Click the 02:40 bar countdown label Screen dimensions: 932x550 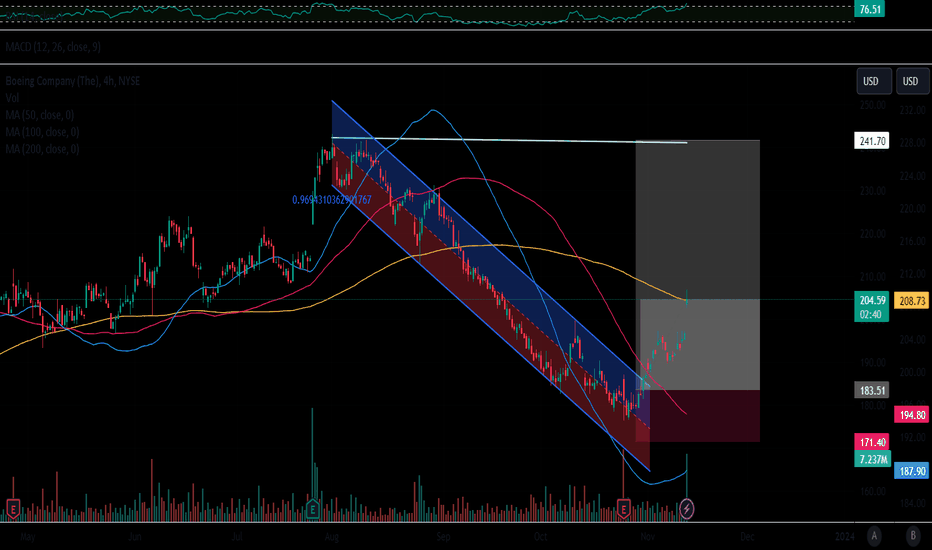click(872, 315)
